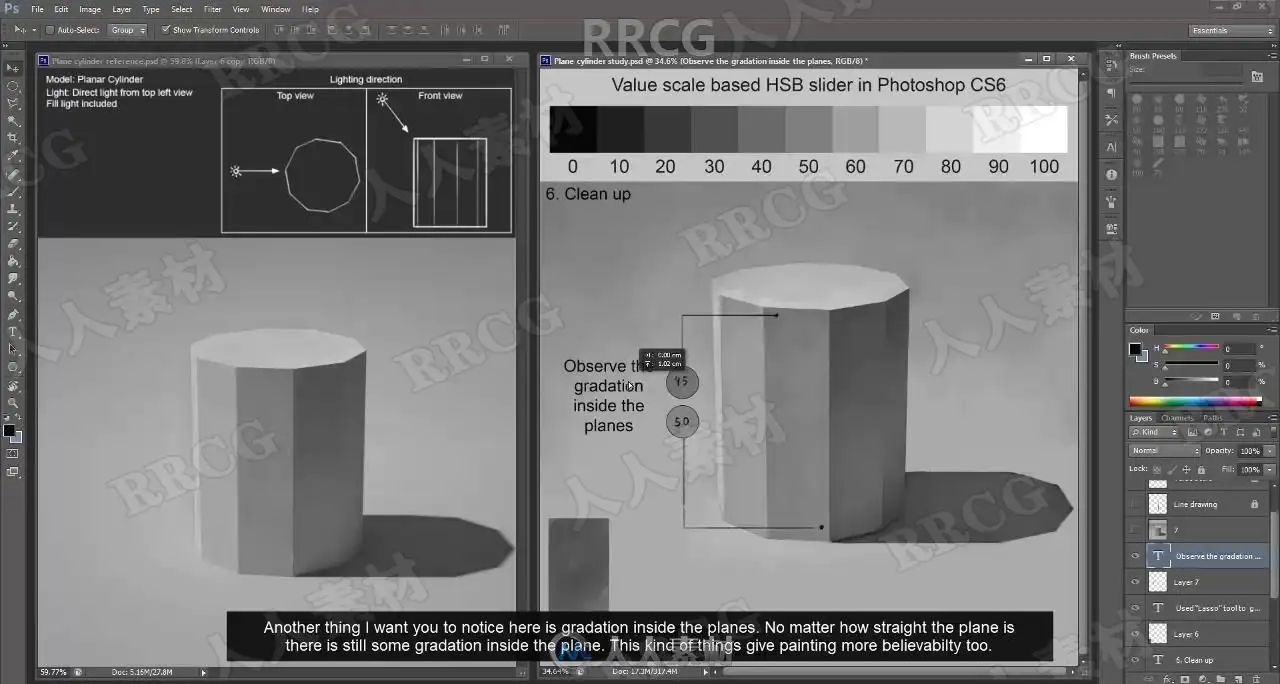Screen dimensions: 1280x684
Task: Uncheck Show Transform Controls
Action: pos(166,30)
